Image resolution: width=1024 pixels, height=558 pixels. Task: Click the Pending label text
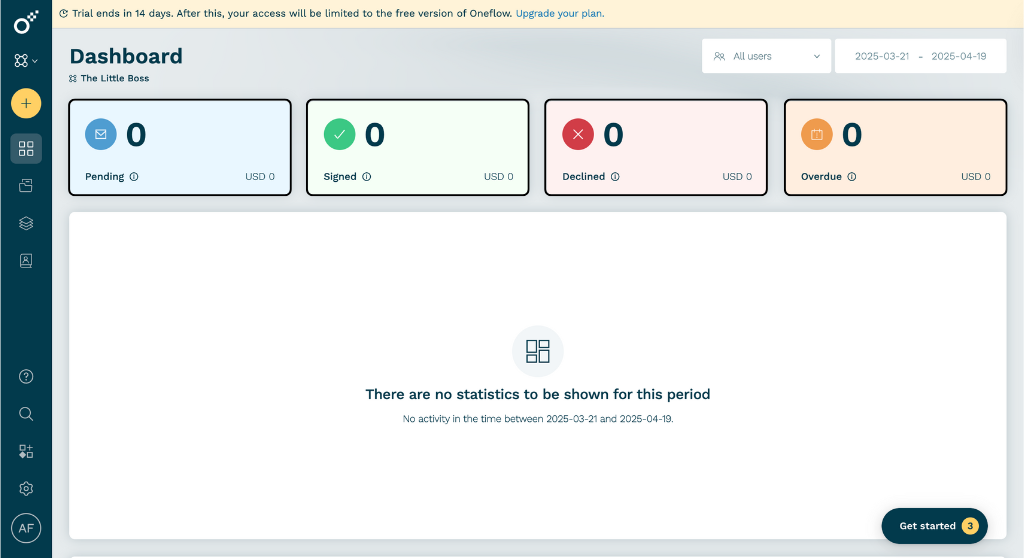(x=104, y=176)
